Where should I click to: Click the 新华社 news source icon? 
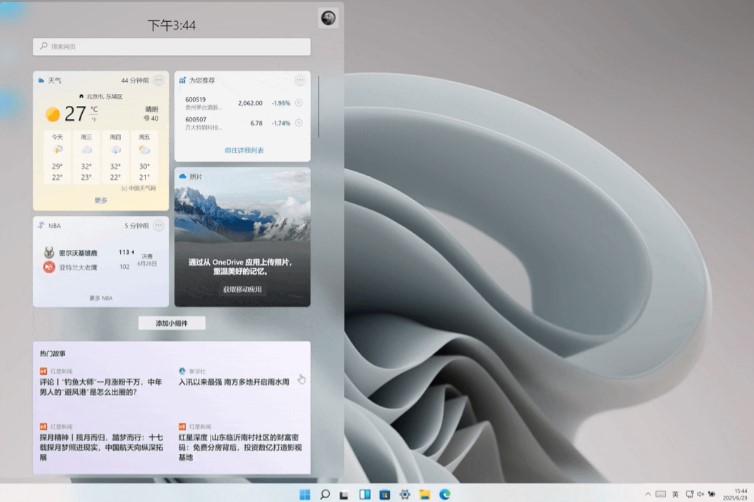182,371
